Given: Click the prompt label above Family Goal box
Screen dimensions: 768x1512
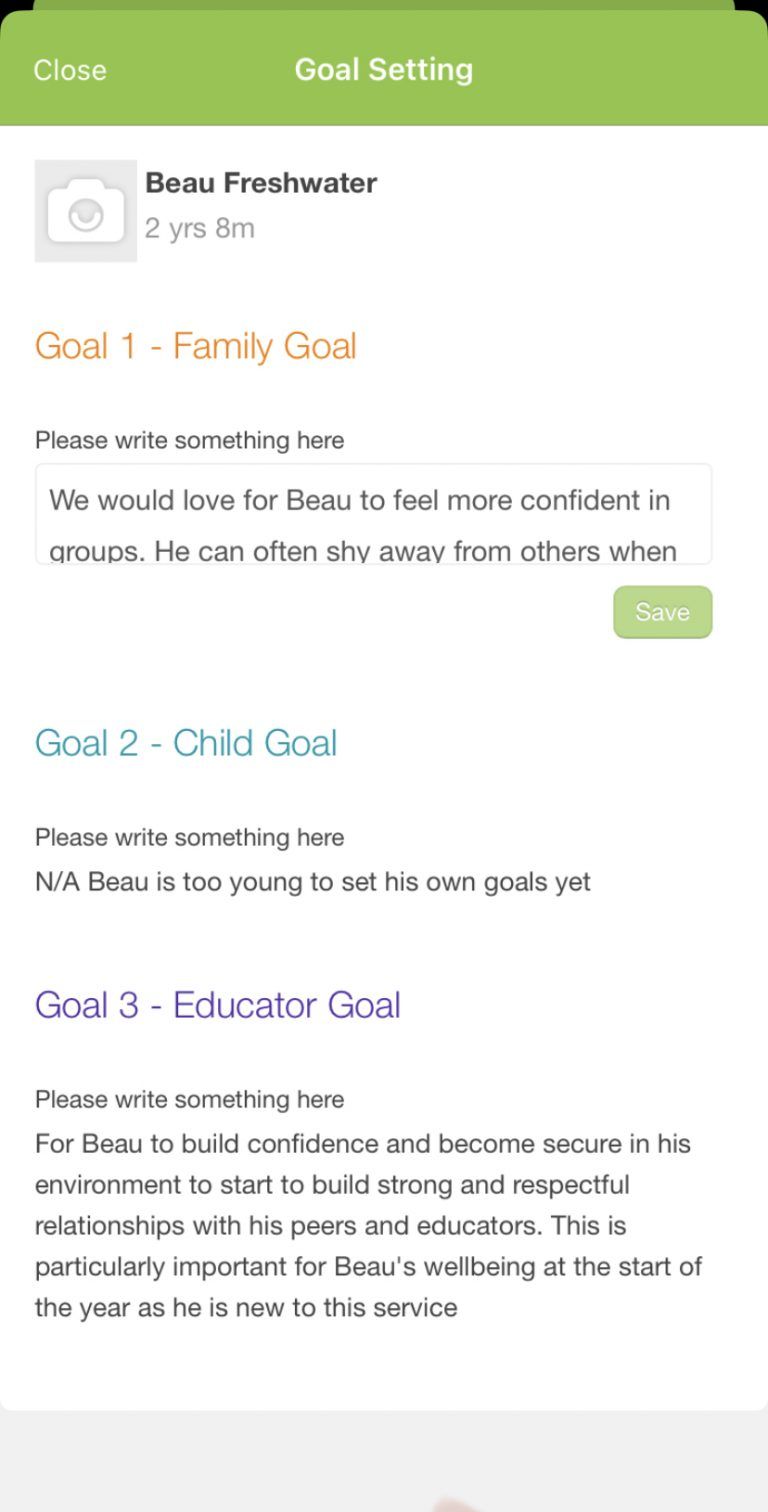Looking at the screenshot, I should [x=190, y=440].
